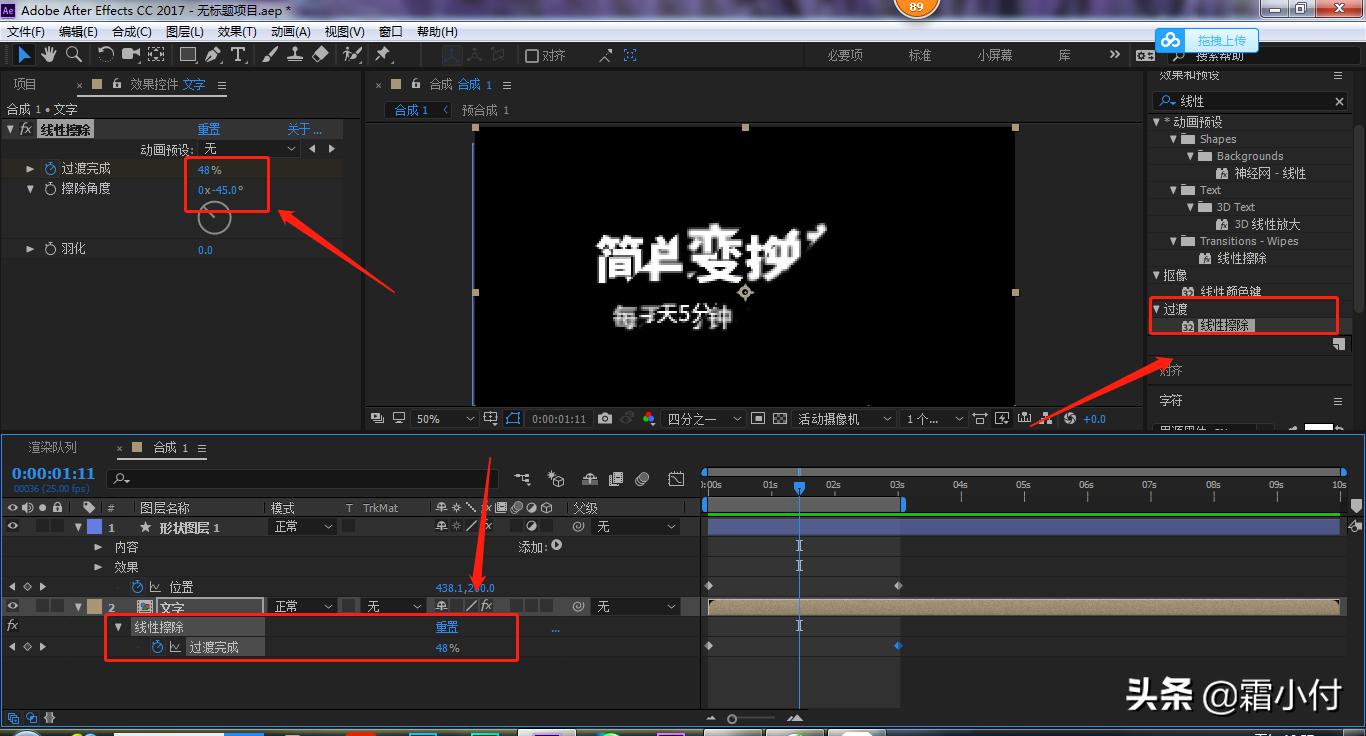
Task: Toggle visibility of layer 形状图层 1
Action: [x=15, y=525]
